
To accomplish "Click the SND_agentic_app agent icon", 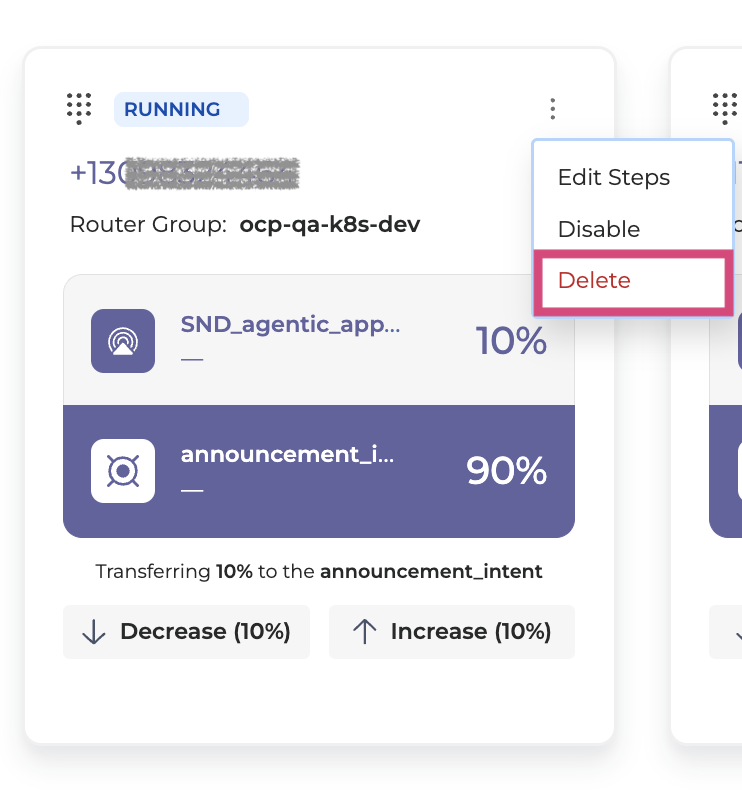I will tap(123, 341).
